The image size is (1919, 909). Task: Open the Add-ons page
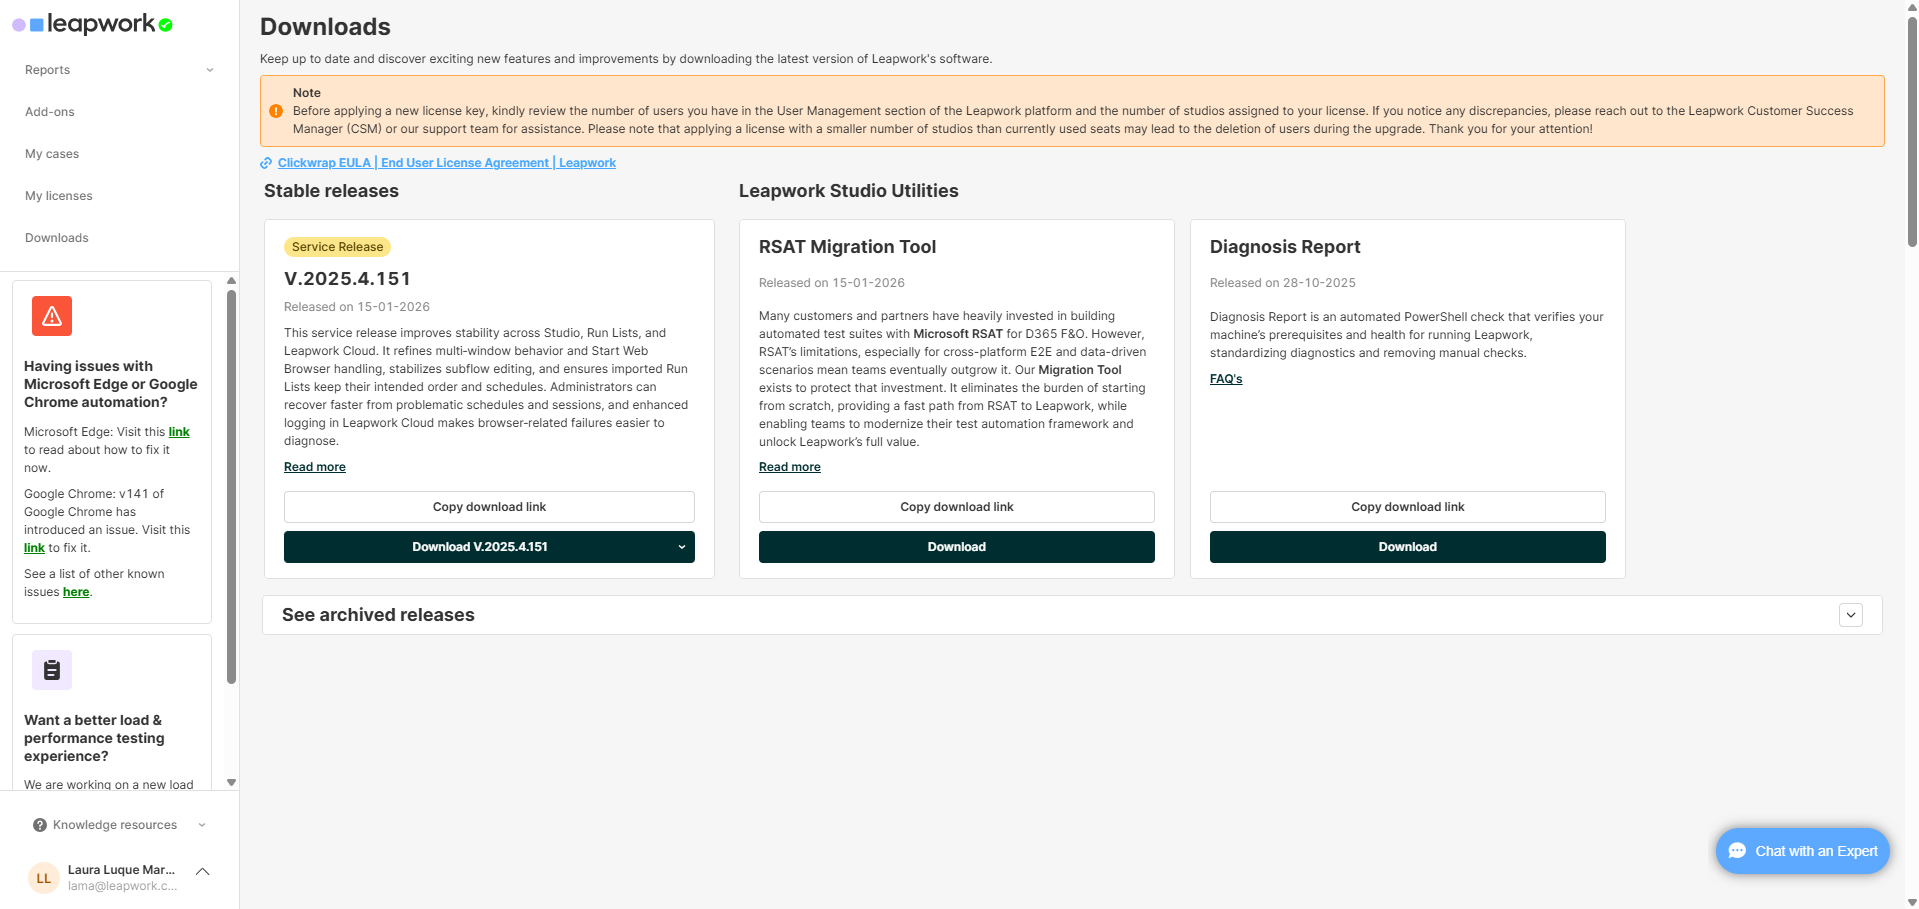pyautogui.click(x=50, y=112)
